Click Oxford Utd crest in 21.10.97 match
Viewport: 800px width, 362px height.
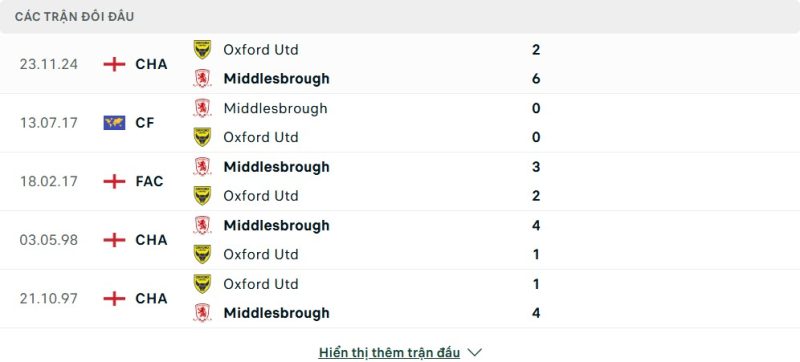202,284
